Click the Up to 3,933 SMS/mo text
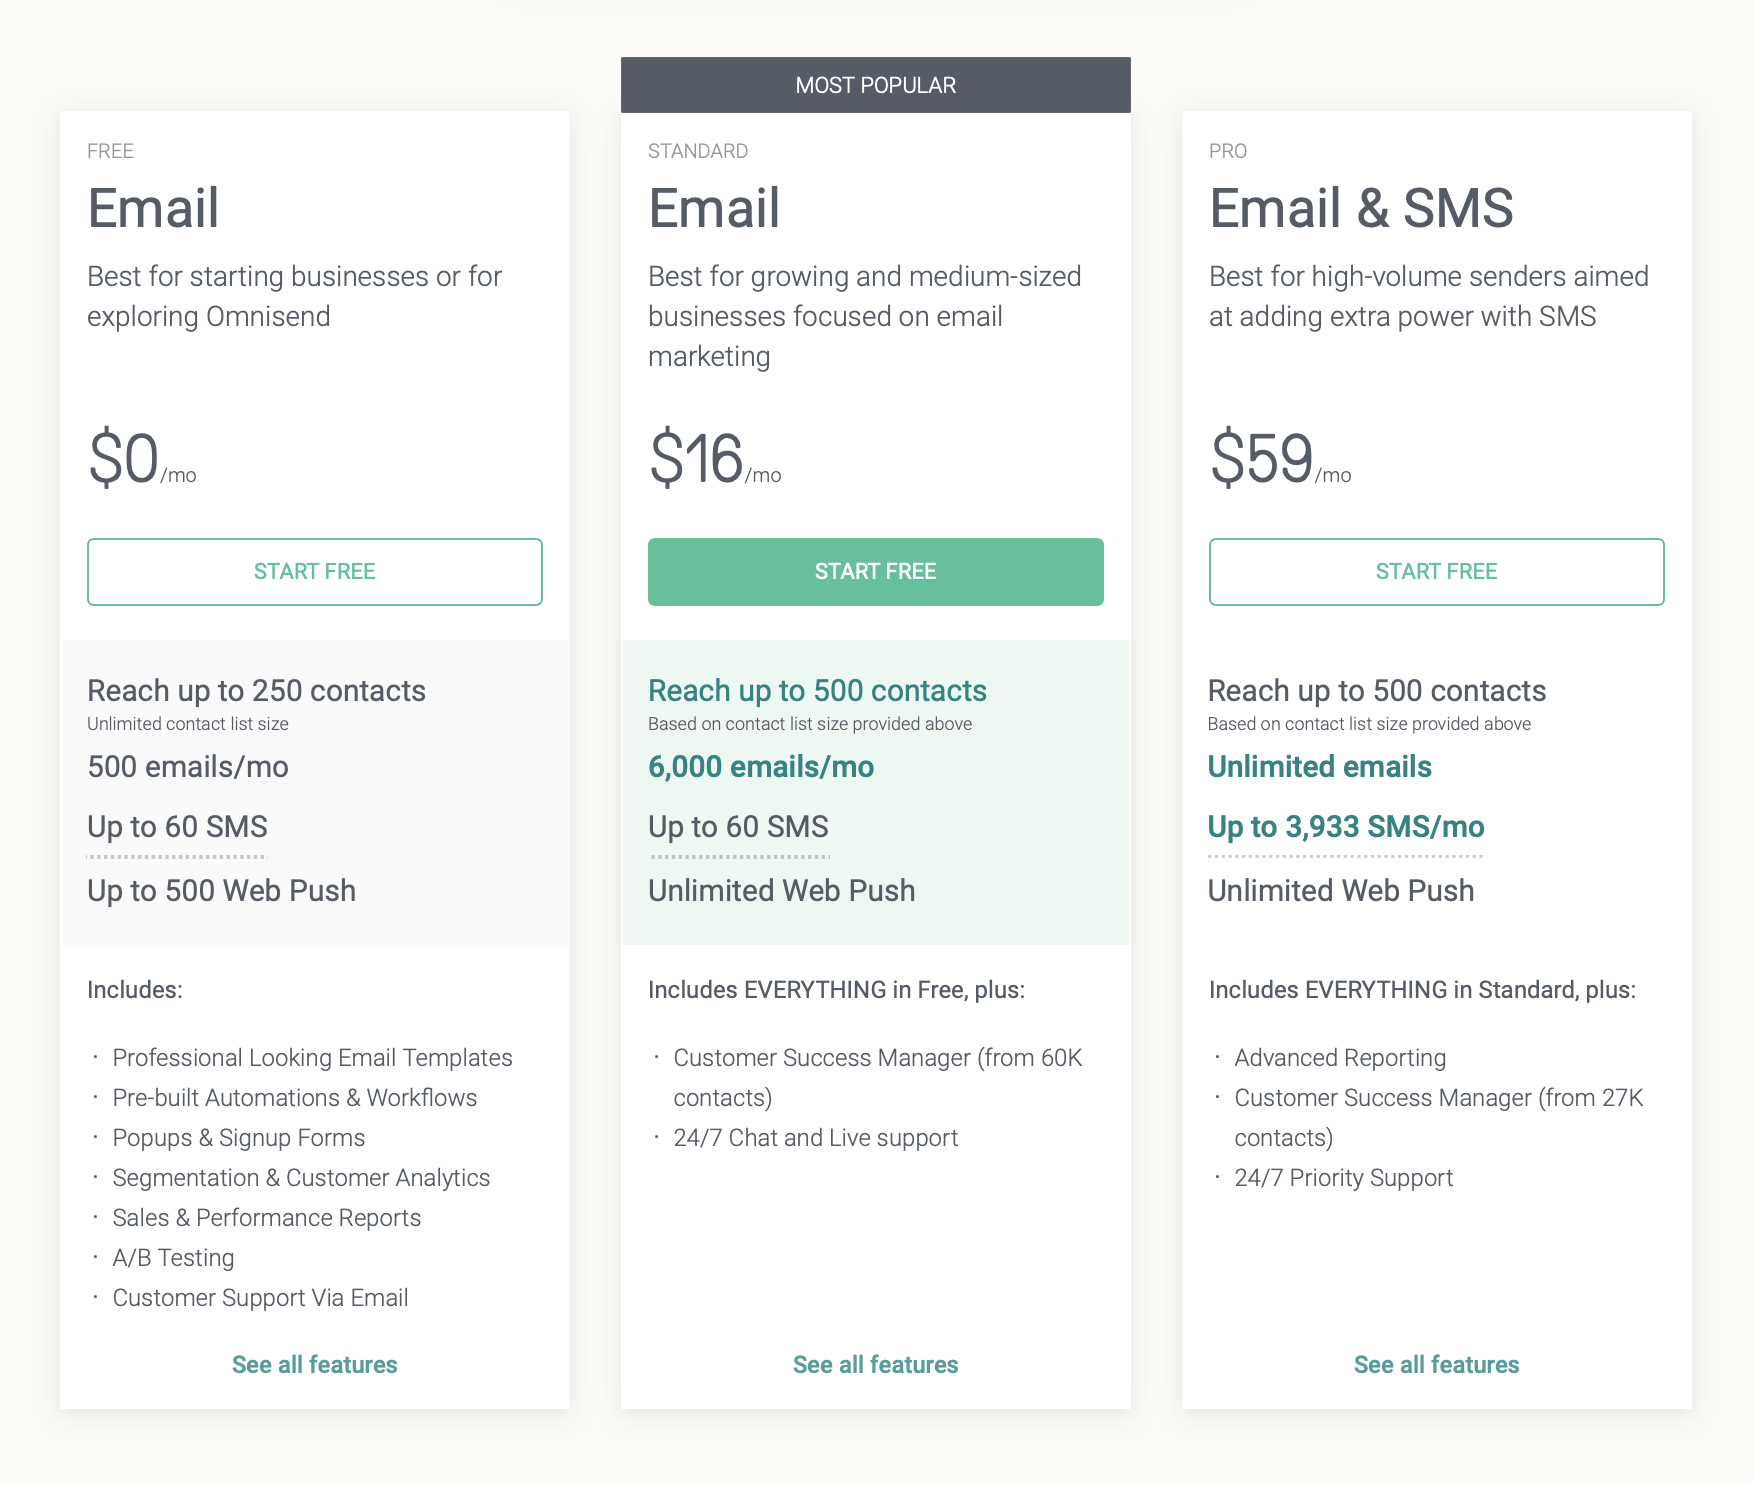Image resolution: width=1754 pixels, height=1486 pixels. pyautogui.click(x=1345, y=827)
